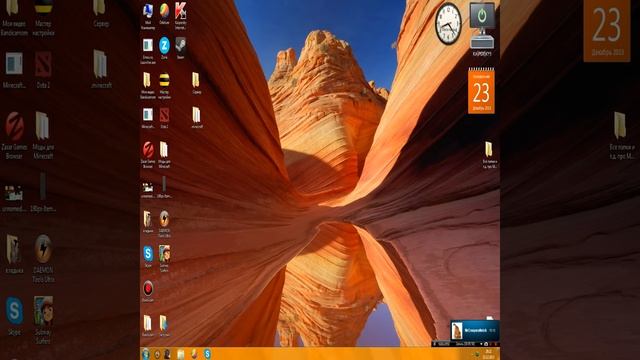Open the taskbar date and time display
The height and width of the screenshot is (360, 640).
tap(489, 354)
